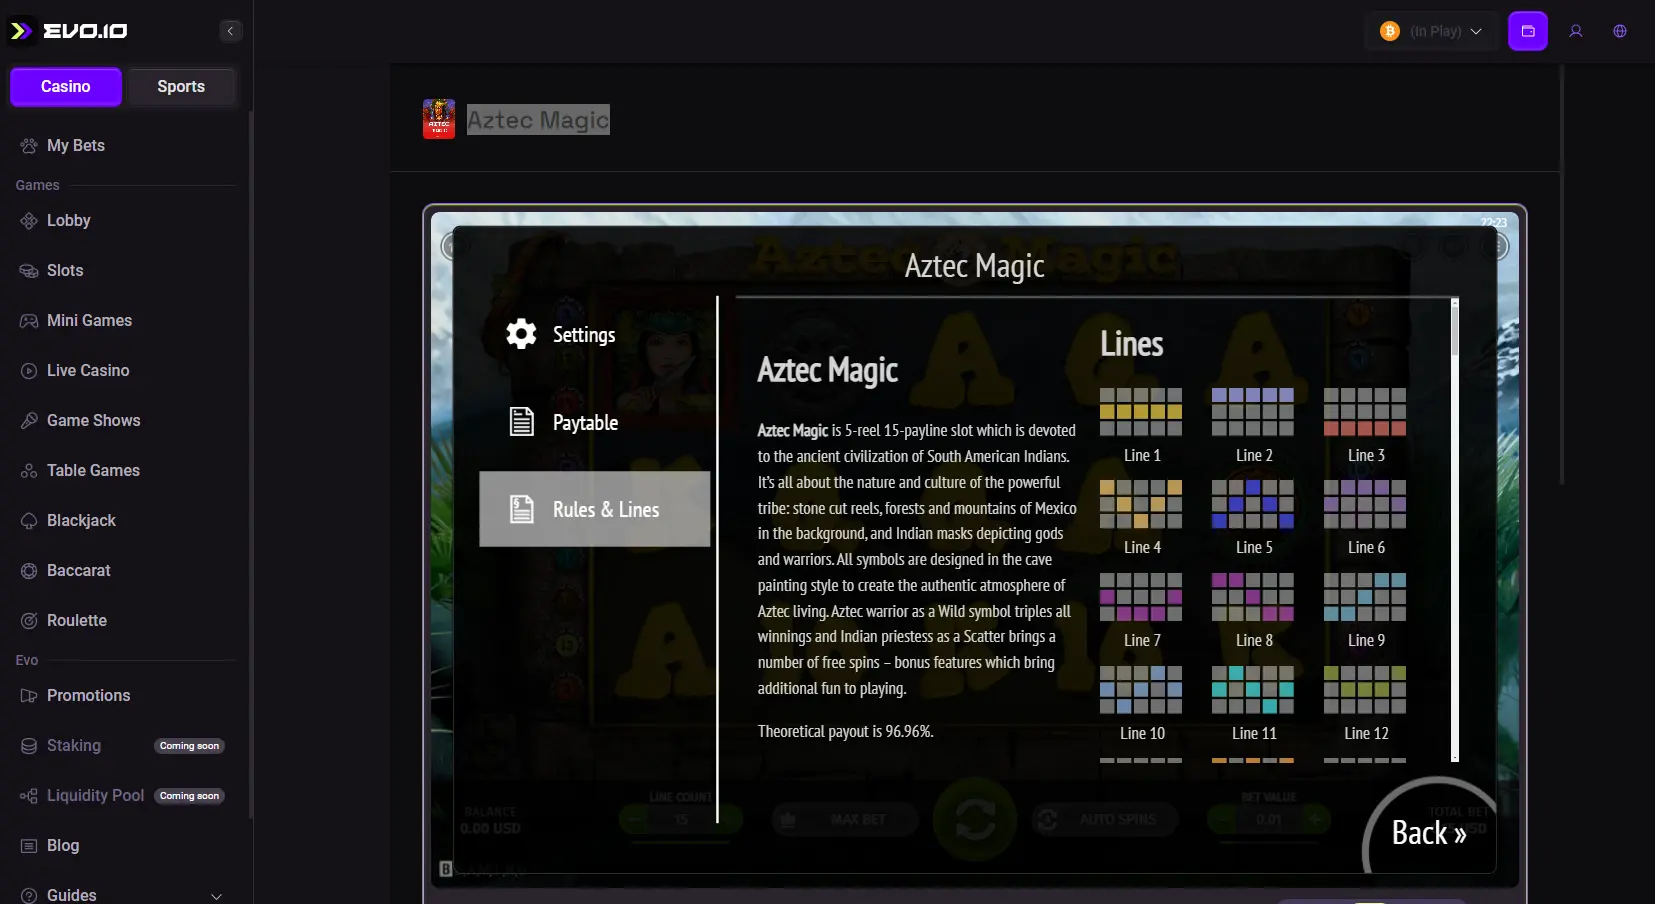The width and height of the screenshot is (1655, 904).
Task: Click the Blackjack spade icon
Action: pyautogui.click(x=29, y=521)
